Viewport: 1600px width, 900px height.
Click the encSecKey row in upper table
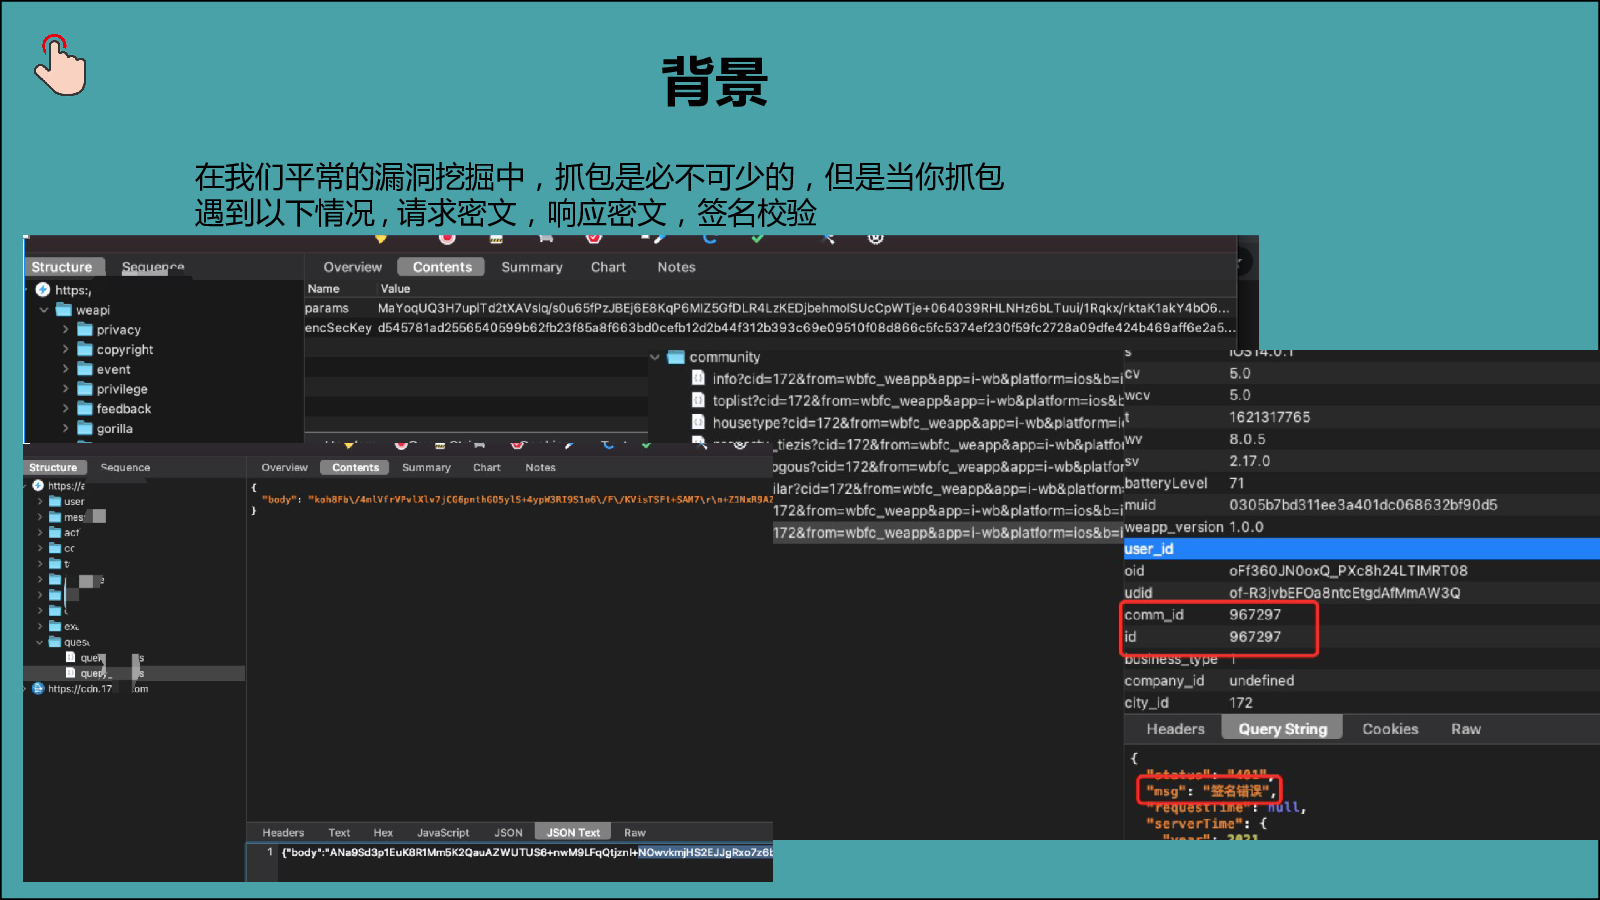coord(770,328)
